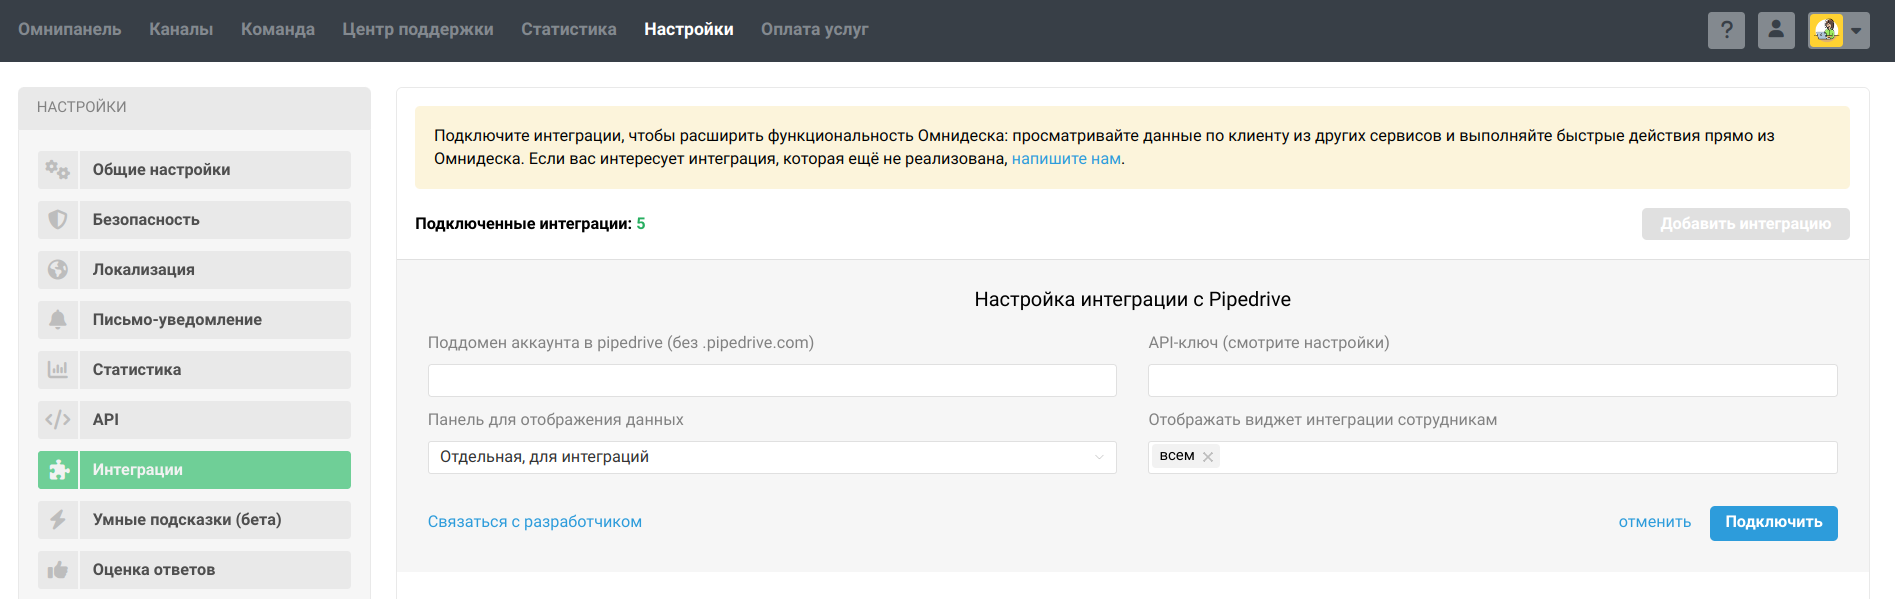Expand the 'Отдельная, для интеграций' panel dropdown

point(772,457)
